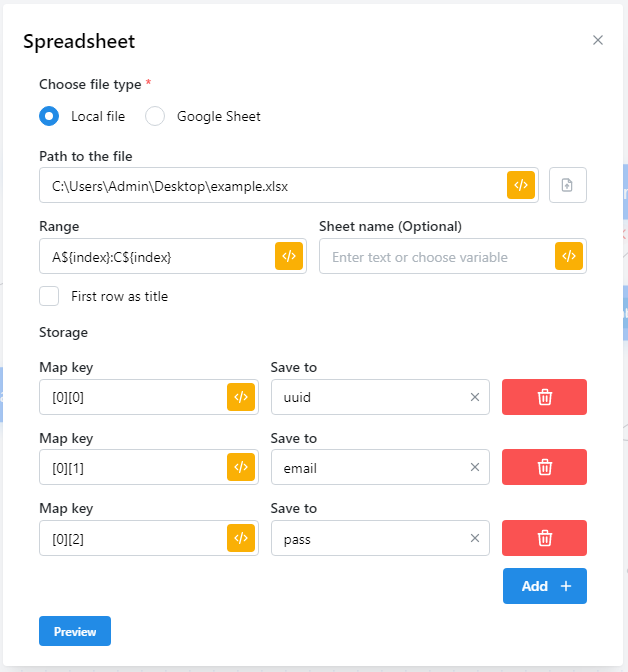Click variable icon for [0][0] map key

pyautogui.click(x=241, y=397)
